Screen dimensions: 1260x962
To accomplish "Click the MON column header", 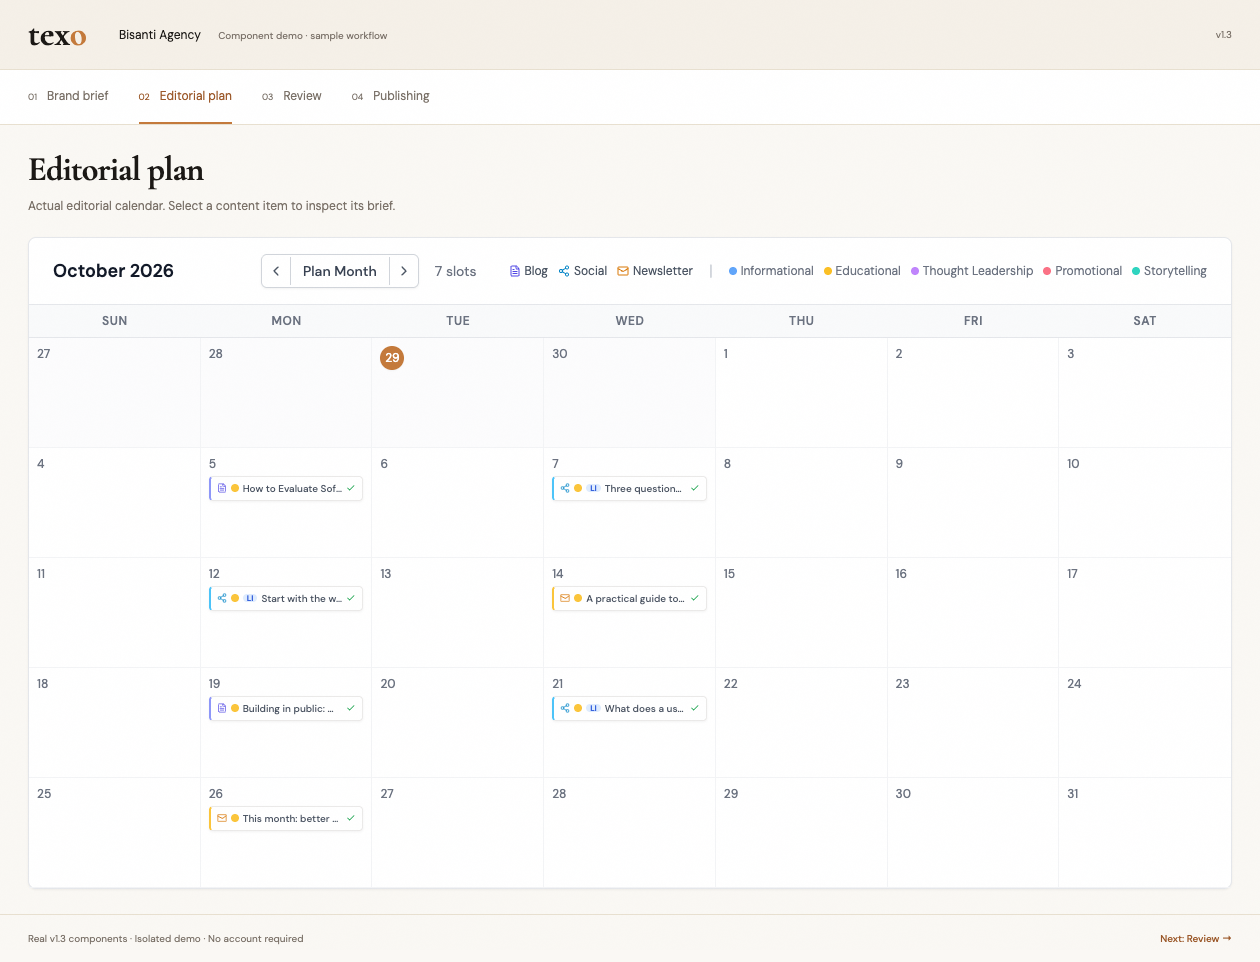I will tap(286, 321).
